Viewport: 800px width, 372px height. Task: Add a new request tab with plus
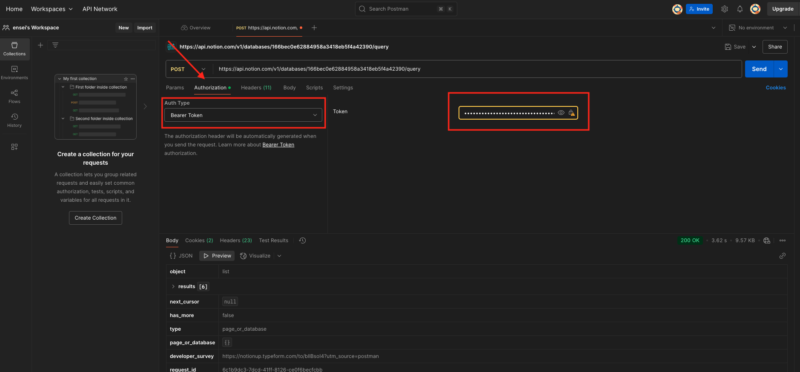pos(314,28)
